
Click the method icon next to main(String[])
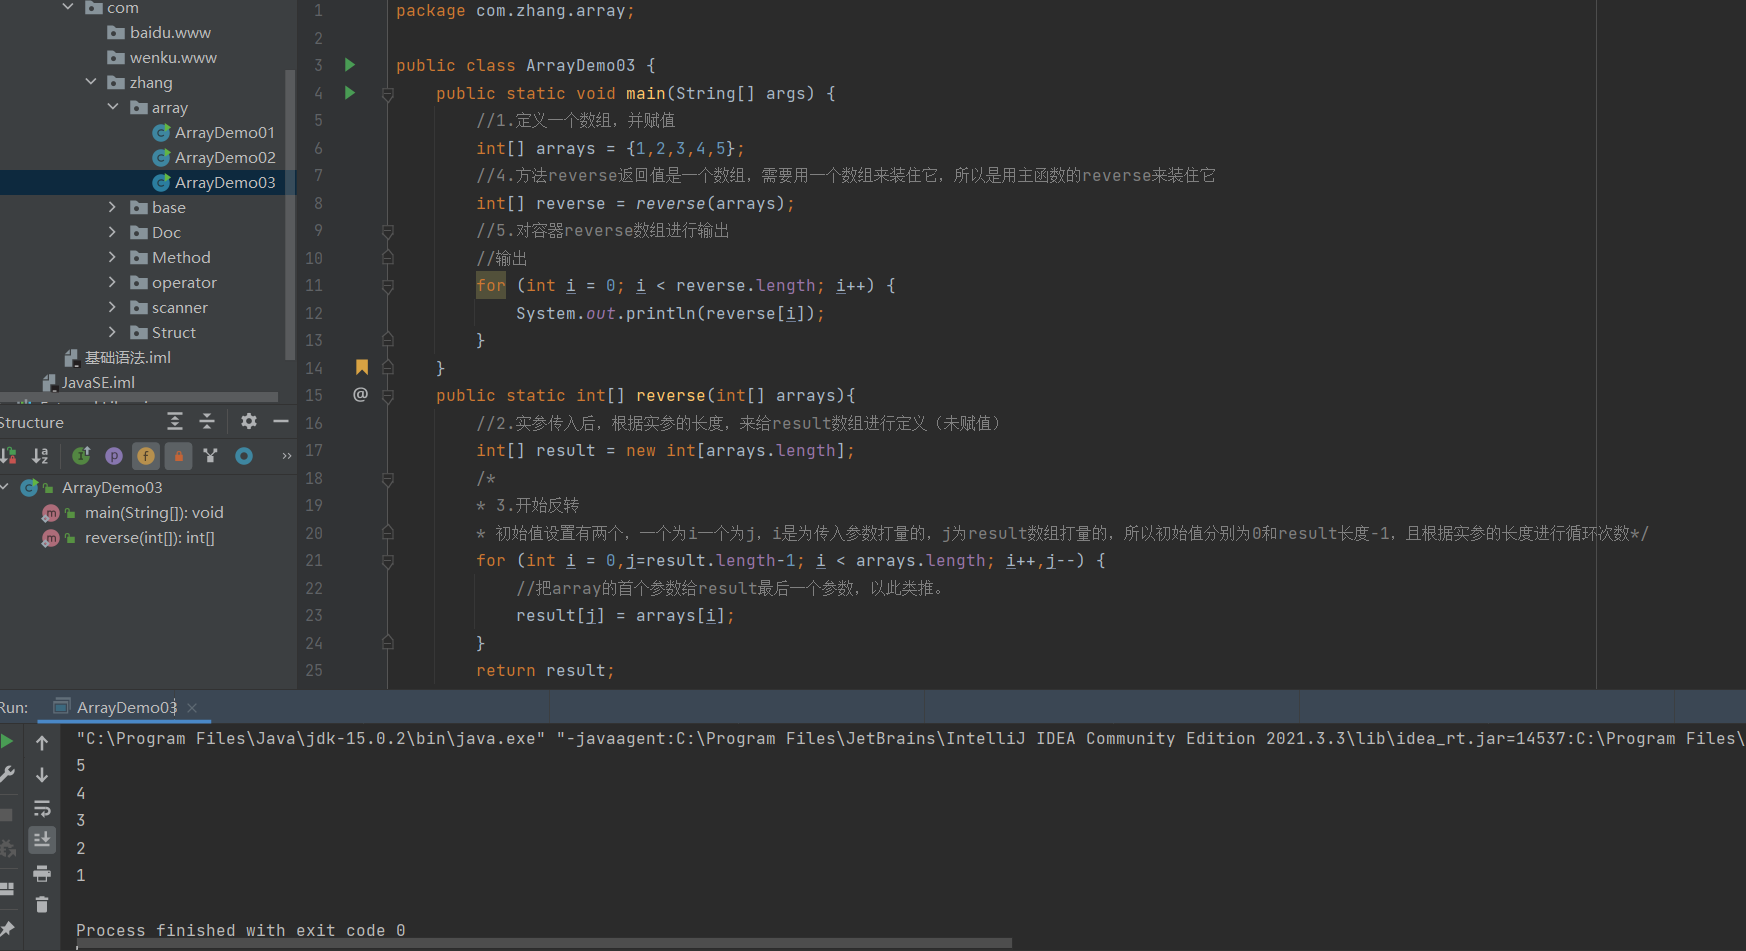(50, 513)
